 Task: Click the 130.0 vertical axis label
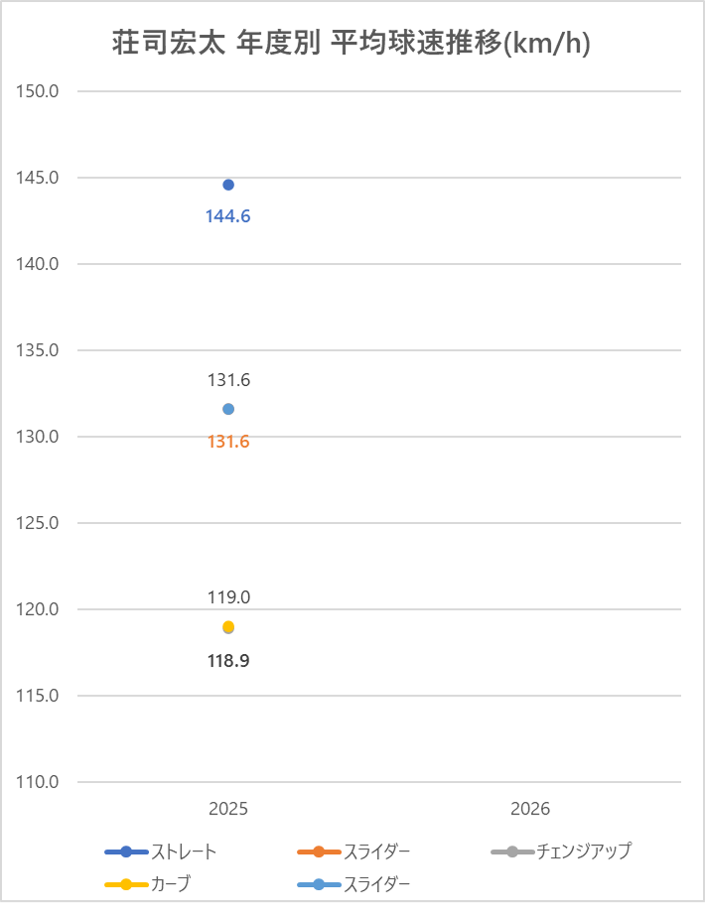pos(37,437)
